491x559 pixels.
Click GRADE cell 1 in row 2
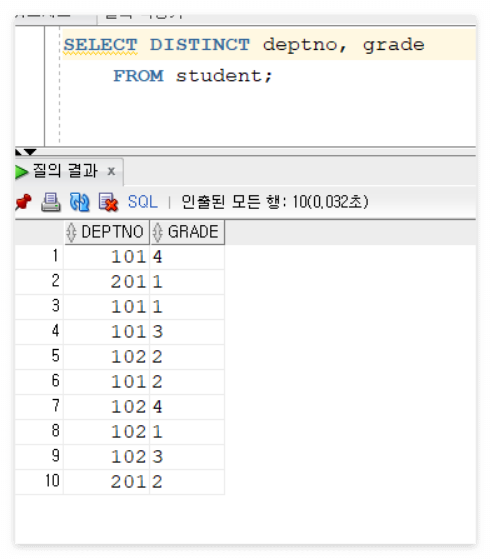click(187, 282)
